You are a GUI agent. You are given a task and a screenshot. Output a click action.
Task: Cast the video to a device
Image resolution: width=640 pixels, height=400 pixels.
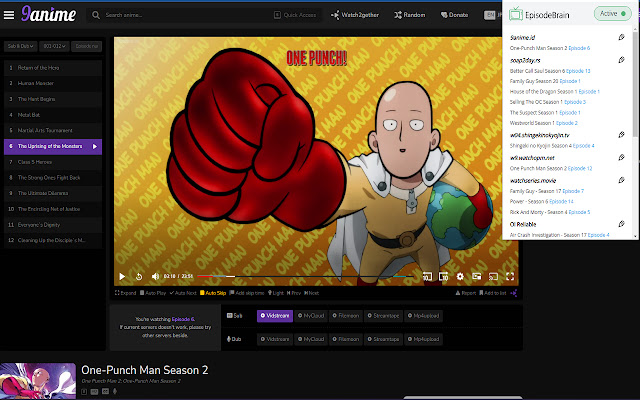493,277
